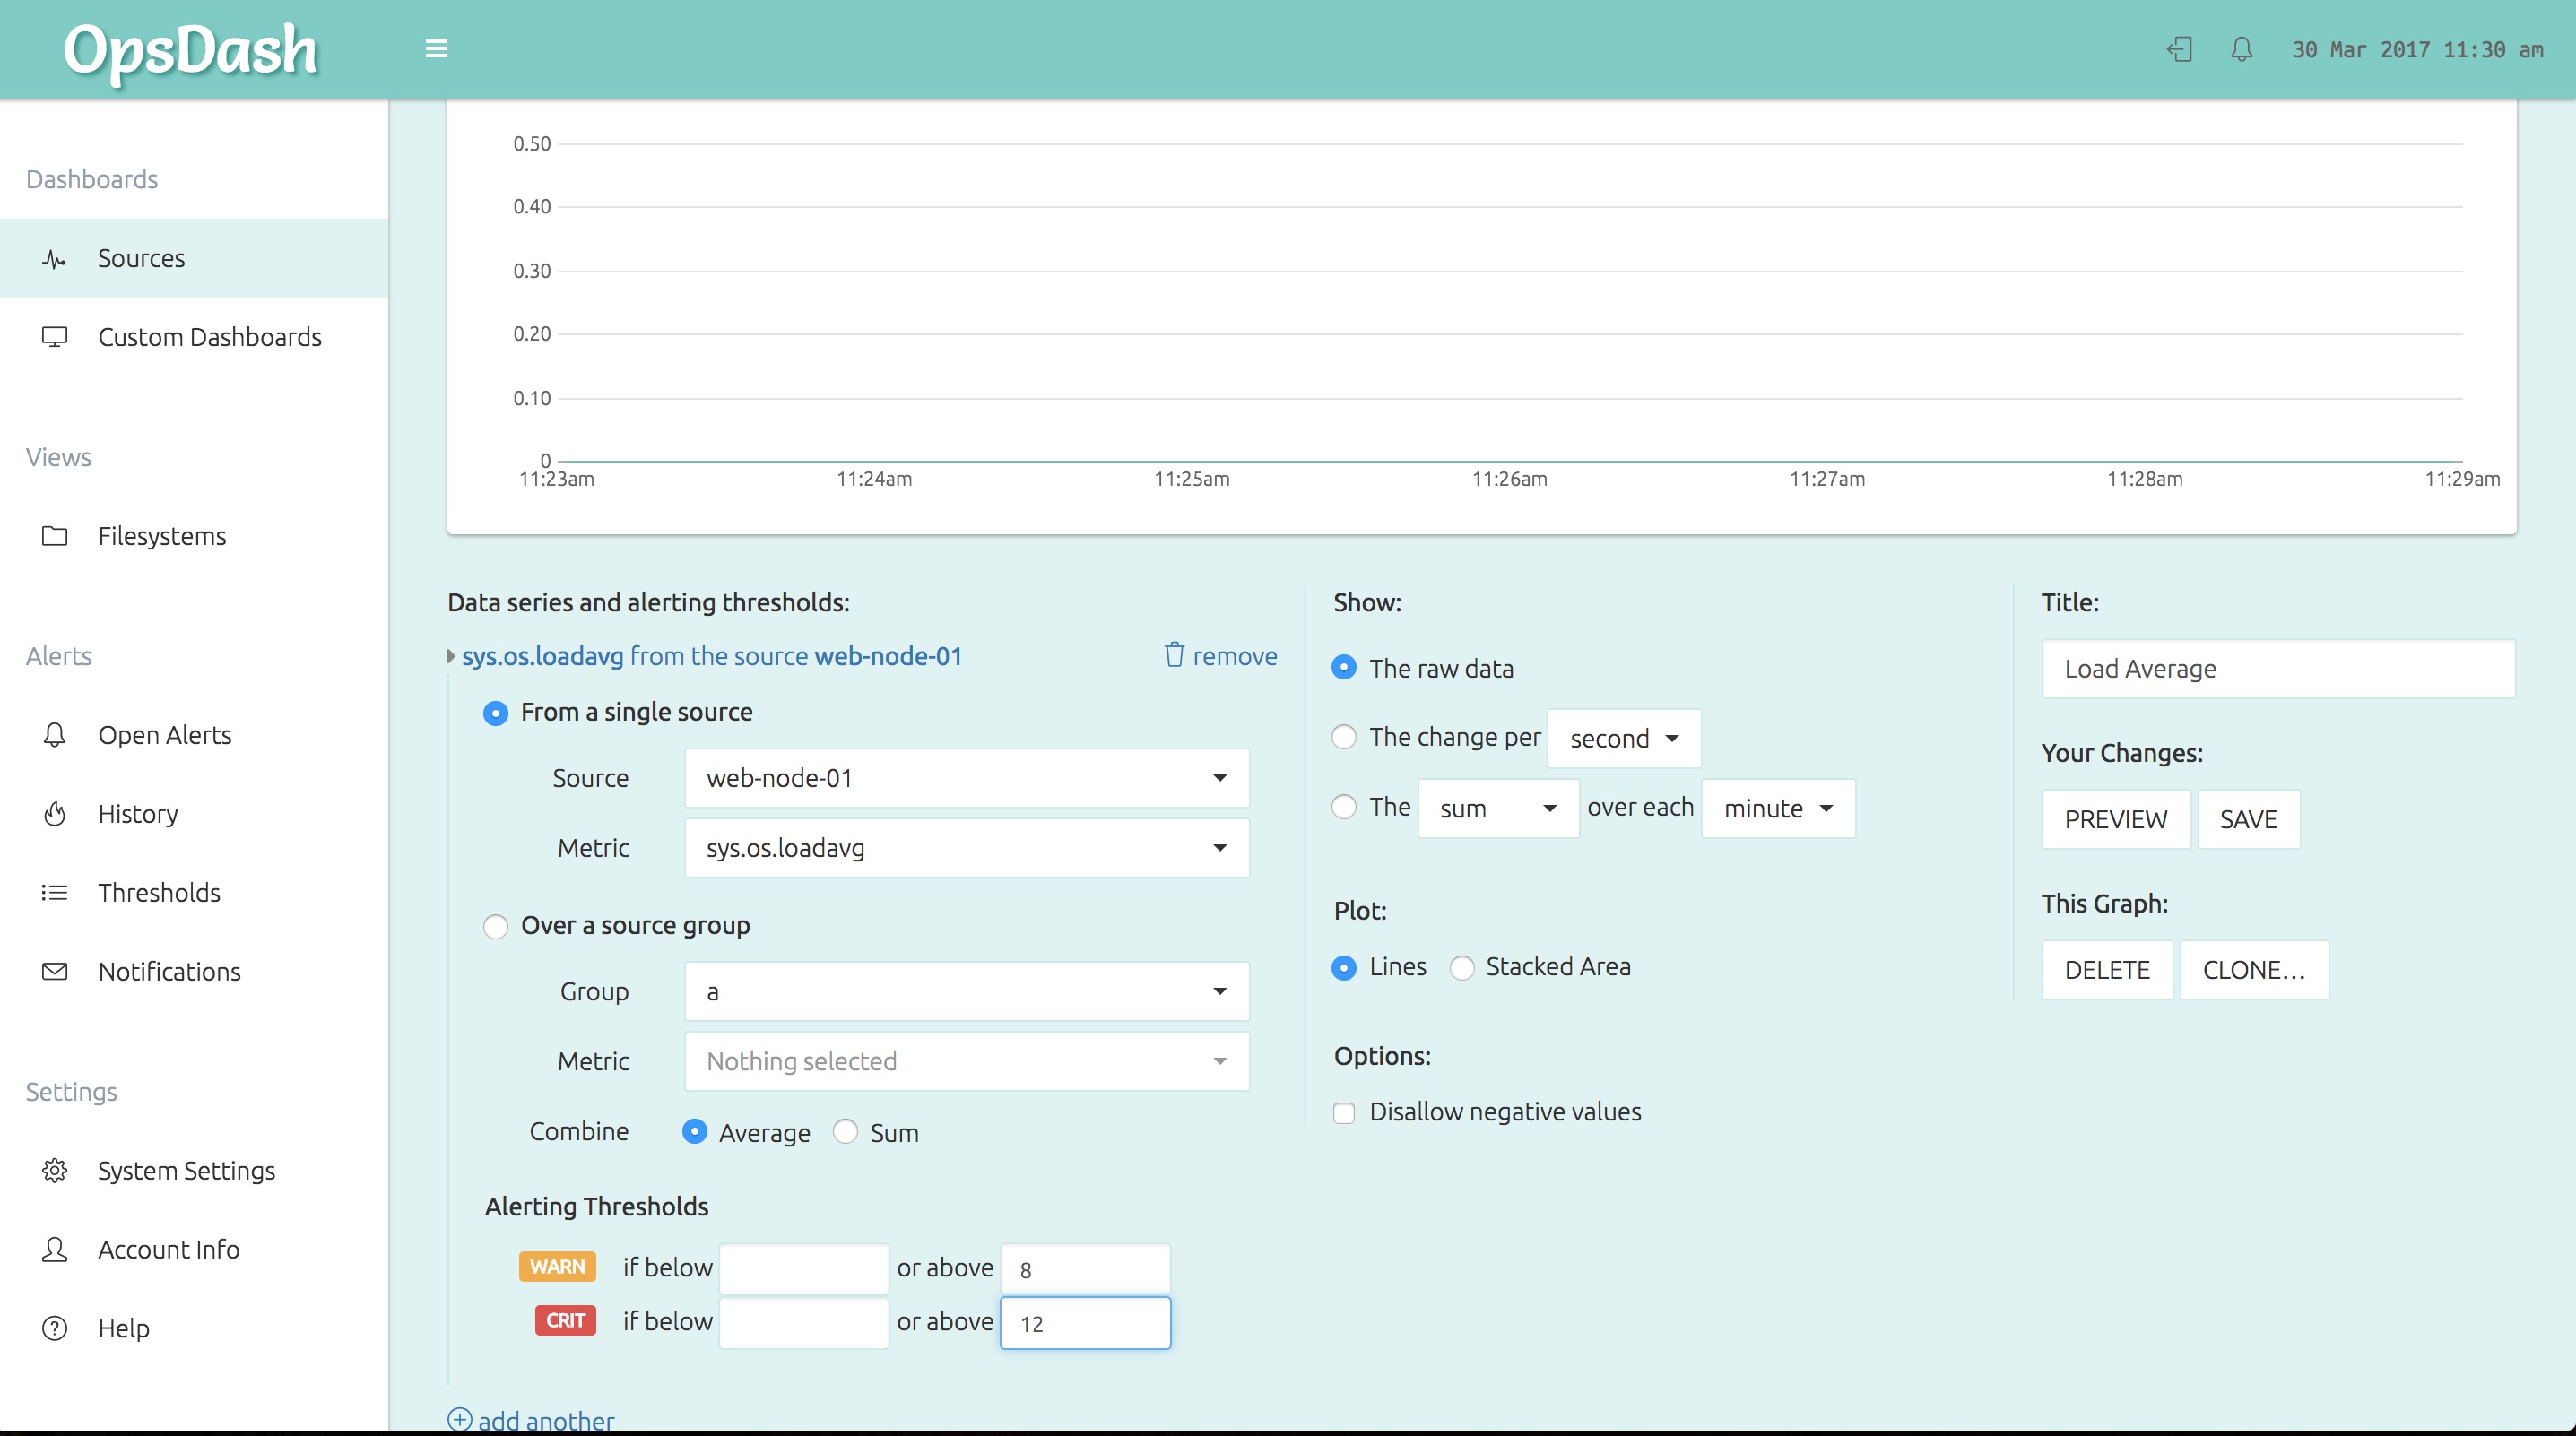Open the Source web-node-01 dropdown
Screen dimensions: 2576x1436
[x=966, y=778]
